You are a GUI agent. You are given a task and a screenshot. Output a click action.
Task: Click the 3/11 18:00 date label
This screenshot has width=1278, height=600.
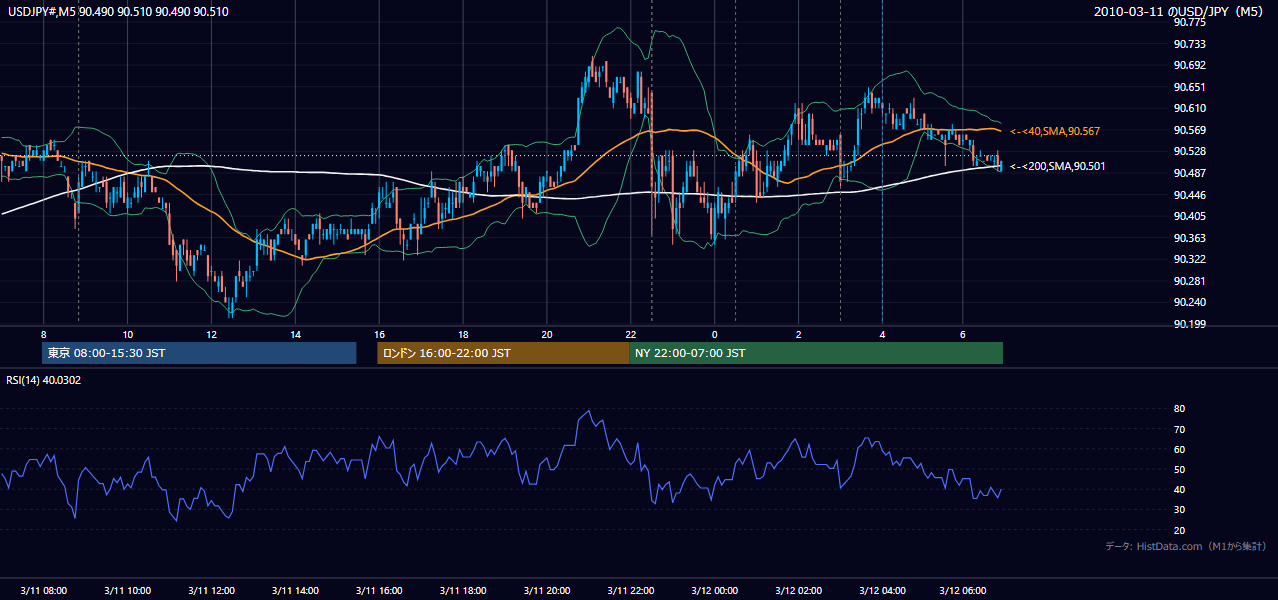point(463,591)
